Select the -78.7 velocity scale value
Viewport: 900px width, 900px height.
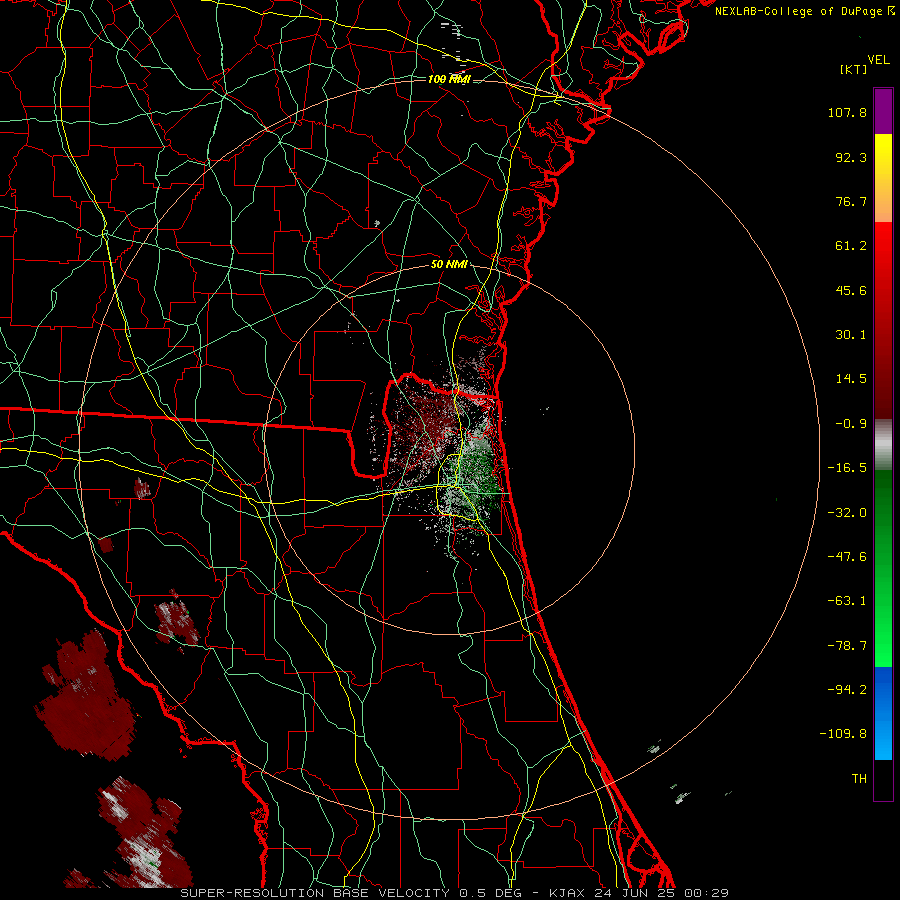847,646
